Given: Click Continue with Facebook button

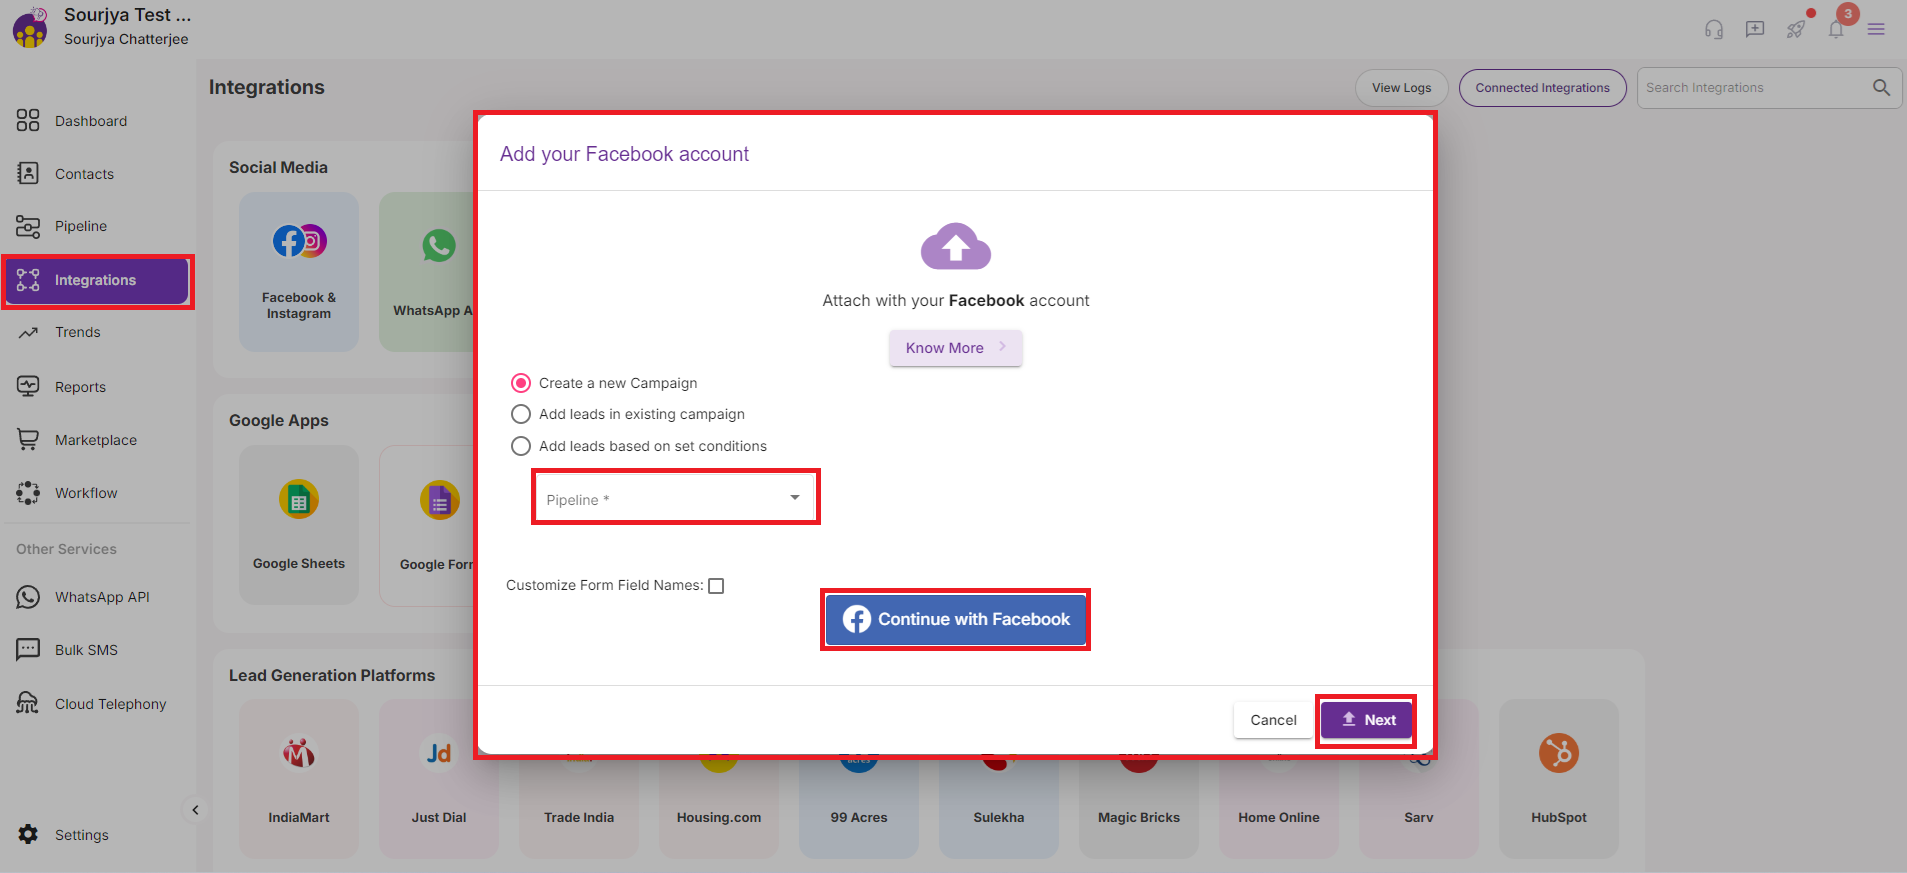Looking at the screenshot, I should (x=956, y=619).
